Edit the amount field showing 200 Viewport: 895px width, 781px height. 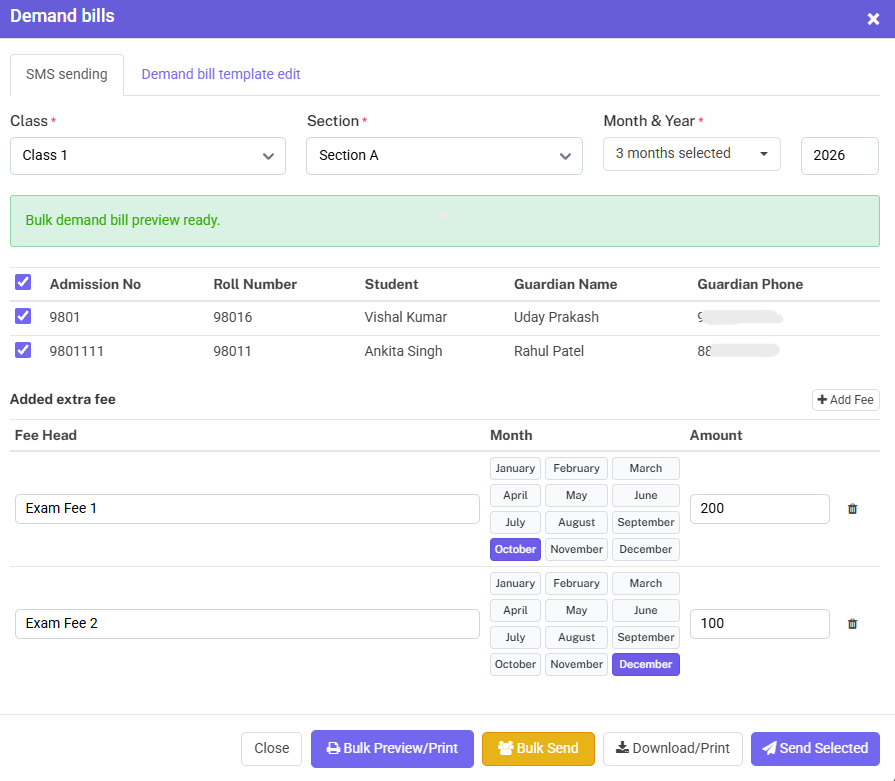(759, 509)
